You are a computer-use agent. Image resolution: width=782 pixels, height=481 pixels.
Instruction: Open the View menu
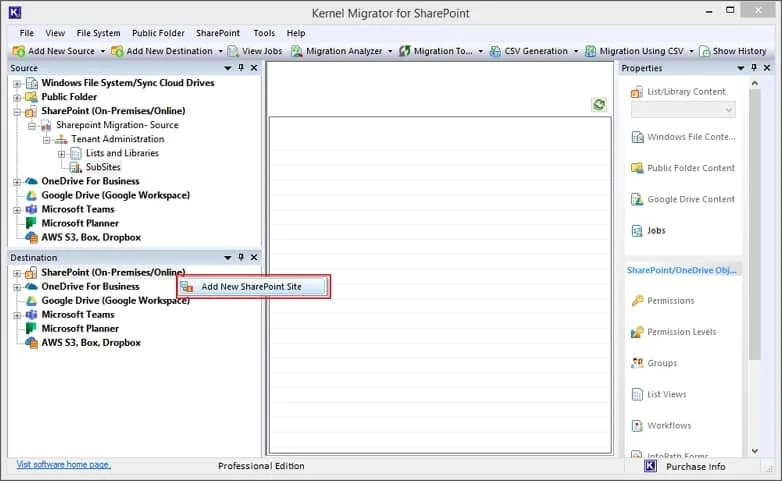[x=55, y=33]
